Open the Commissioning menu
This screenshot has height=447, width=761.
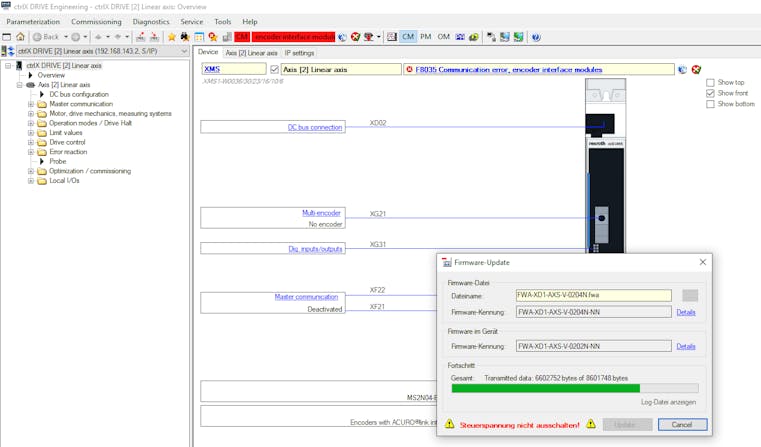96,22
